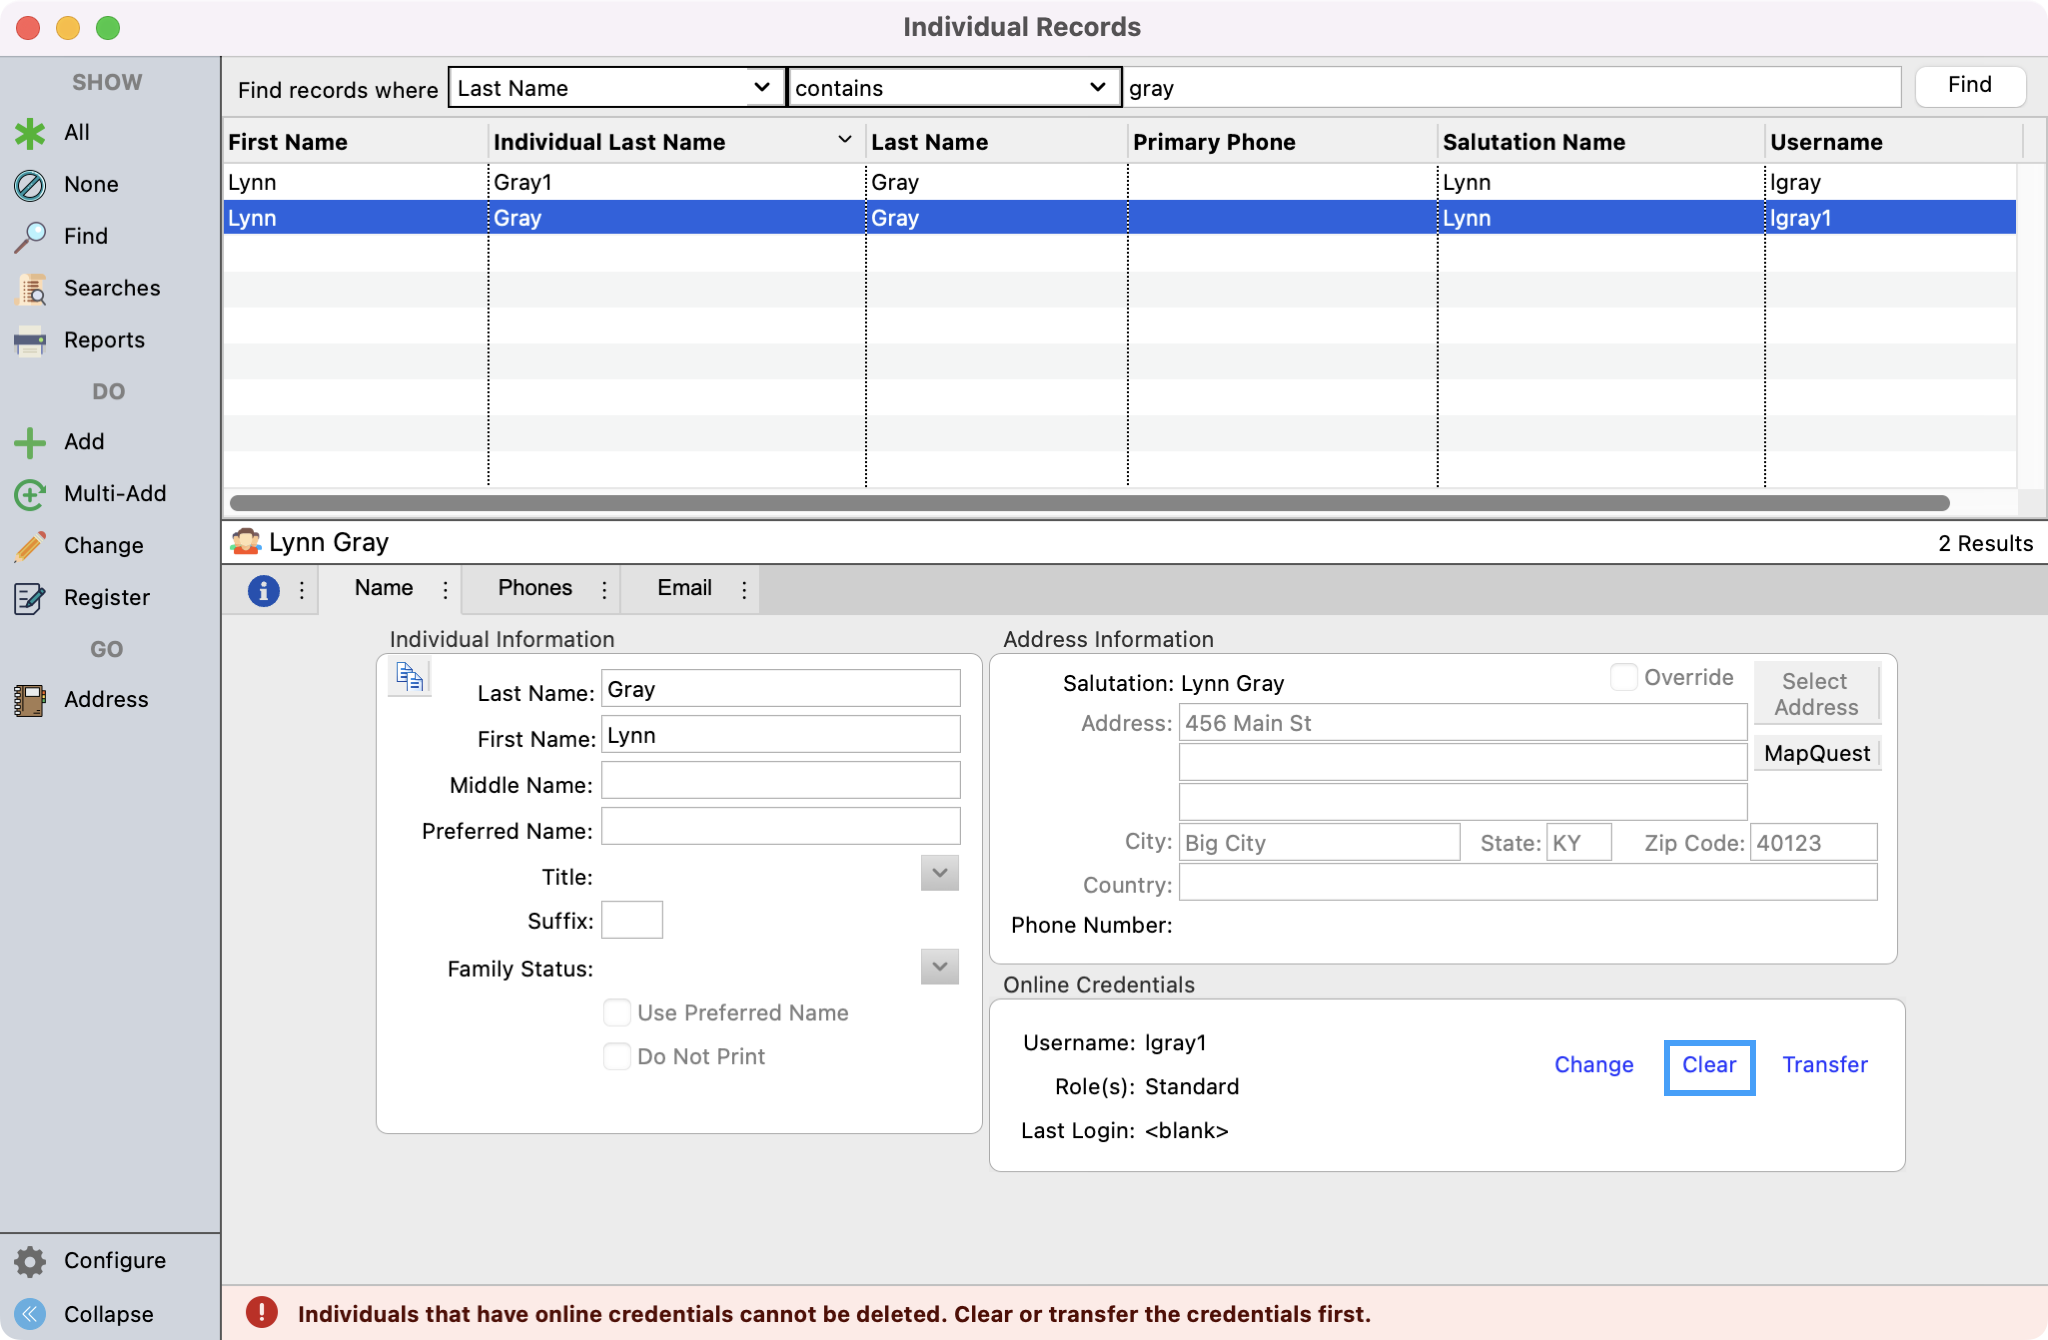The height and width of the screenshot is (1340, 2048).
Task: Click the None icon in sidebar
Action: pyautogui.click(x=30, y=185)
